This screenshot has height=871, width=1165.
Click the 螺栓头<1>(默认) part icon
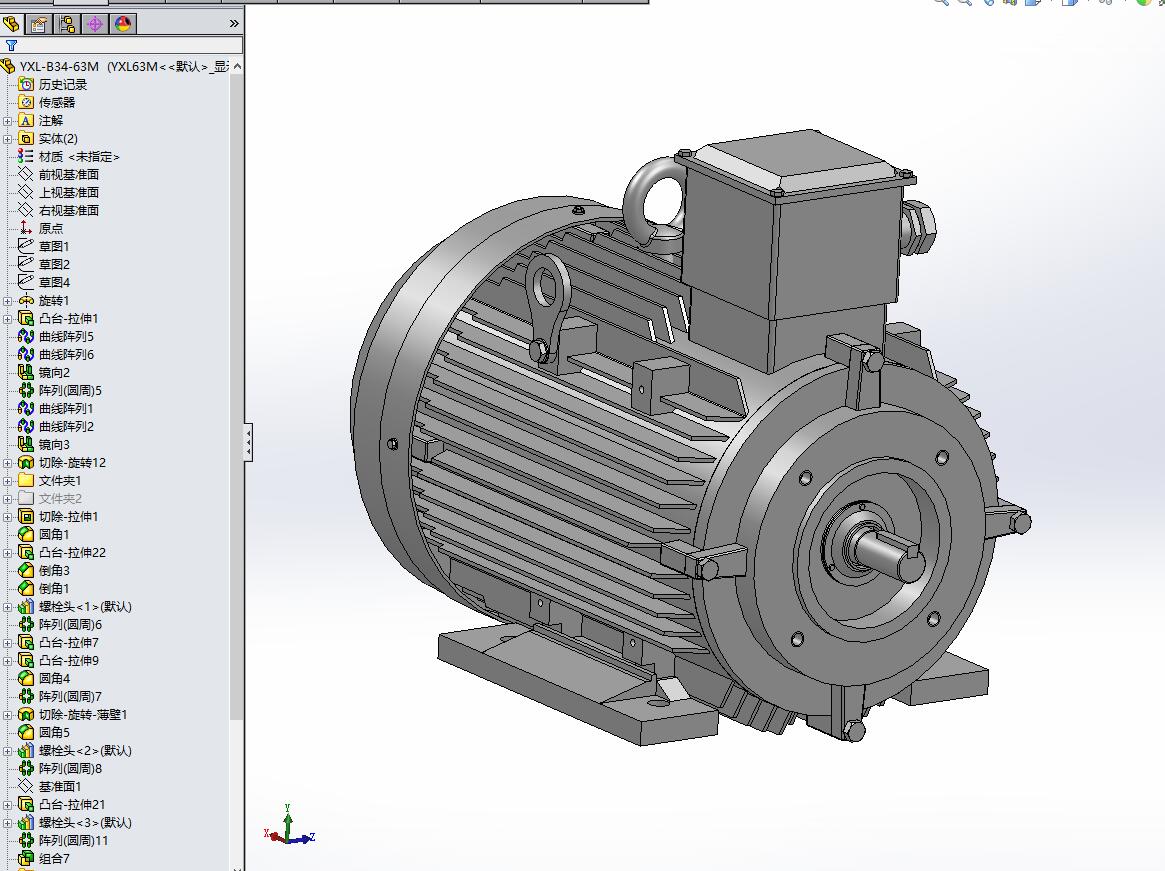[26, 606]
